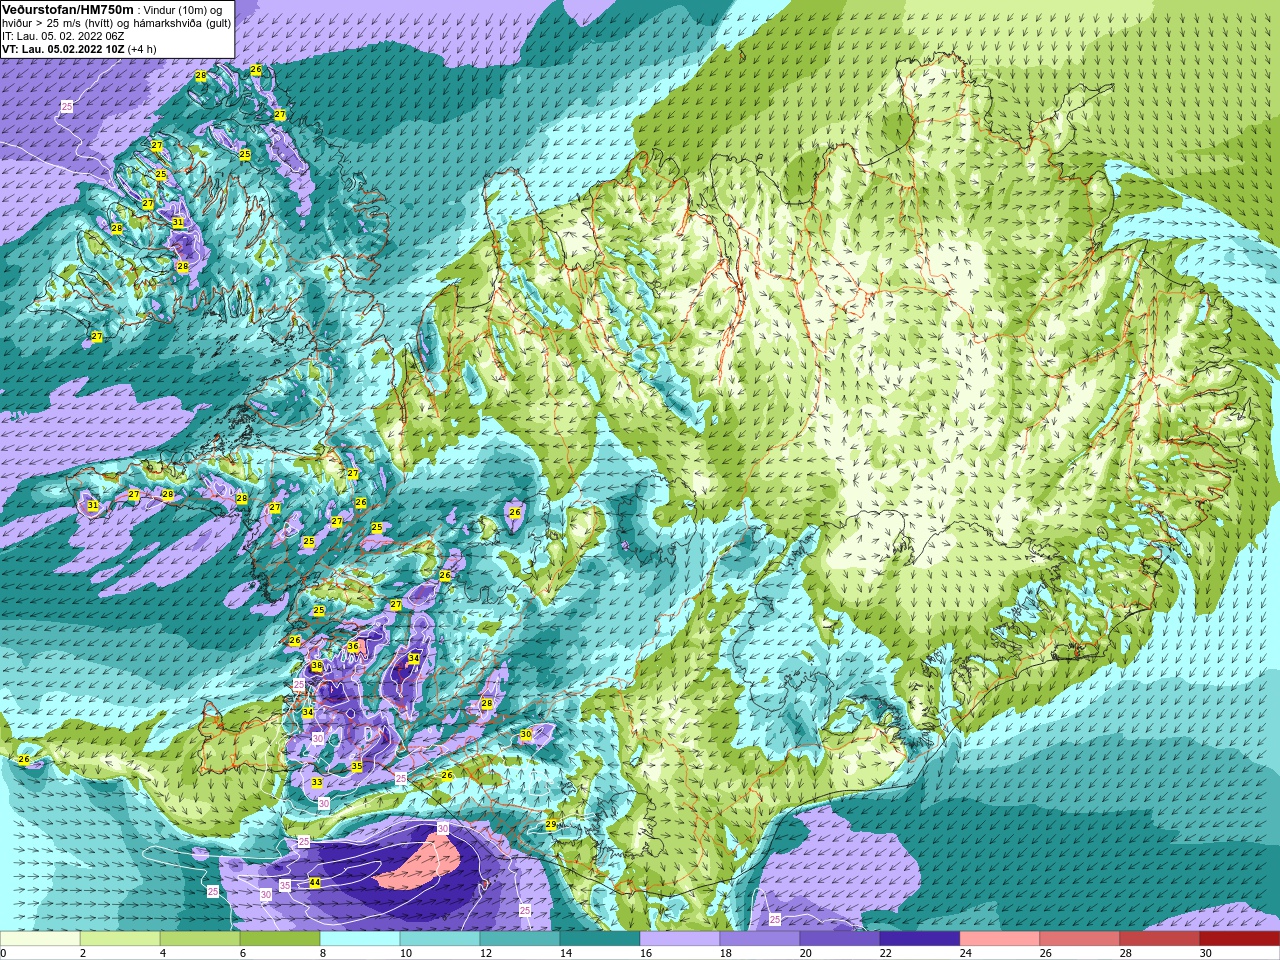Click the 0–2 m/s pale yellow legend swatch
Image resolution: width=1280 pixels, height=960 pixels.
point(40,938)
